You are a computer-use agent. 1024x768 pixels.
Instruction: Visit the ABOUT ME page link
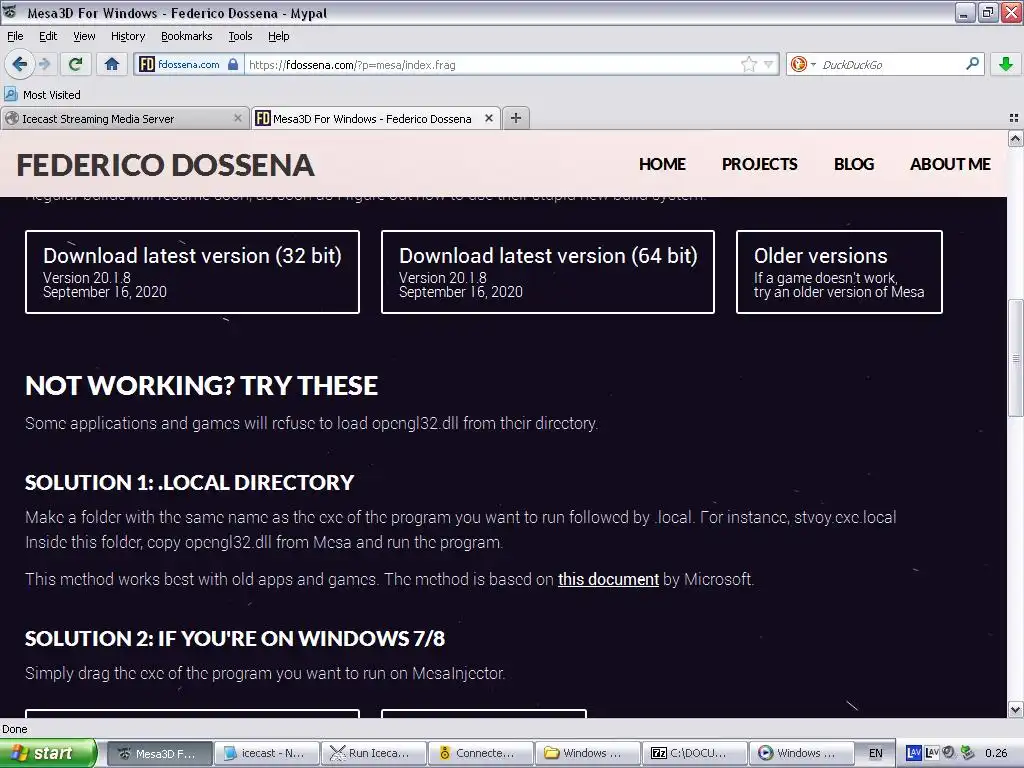tap(950, 164)
